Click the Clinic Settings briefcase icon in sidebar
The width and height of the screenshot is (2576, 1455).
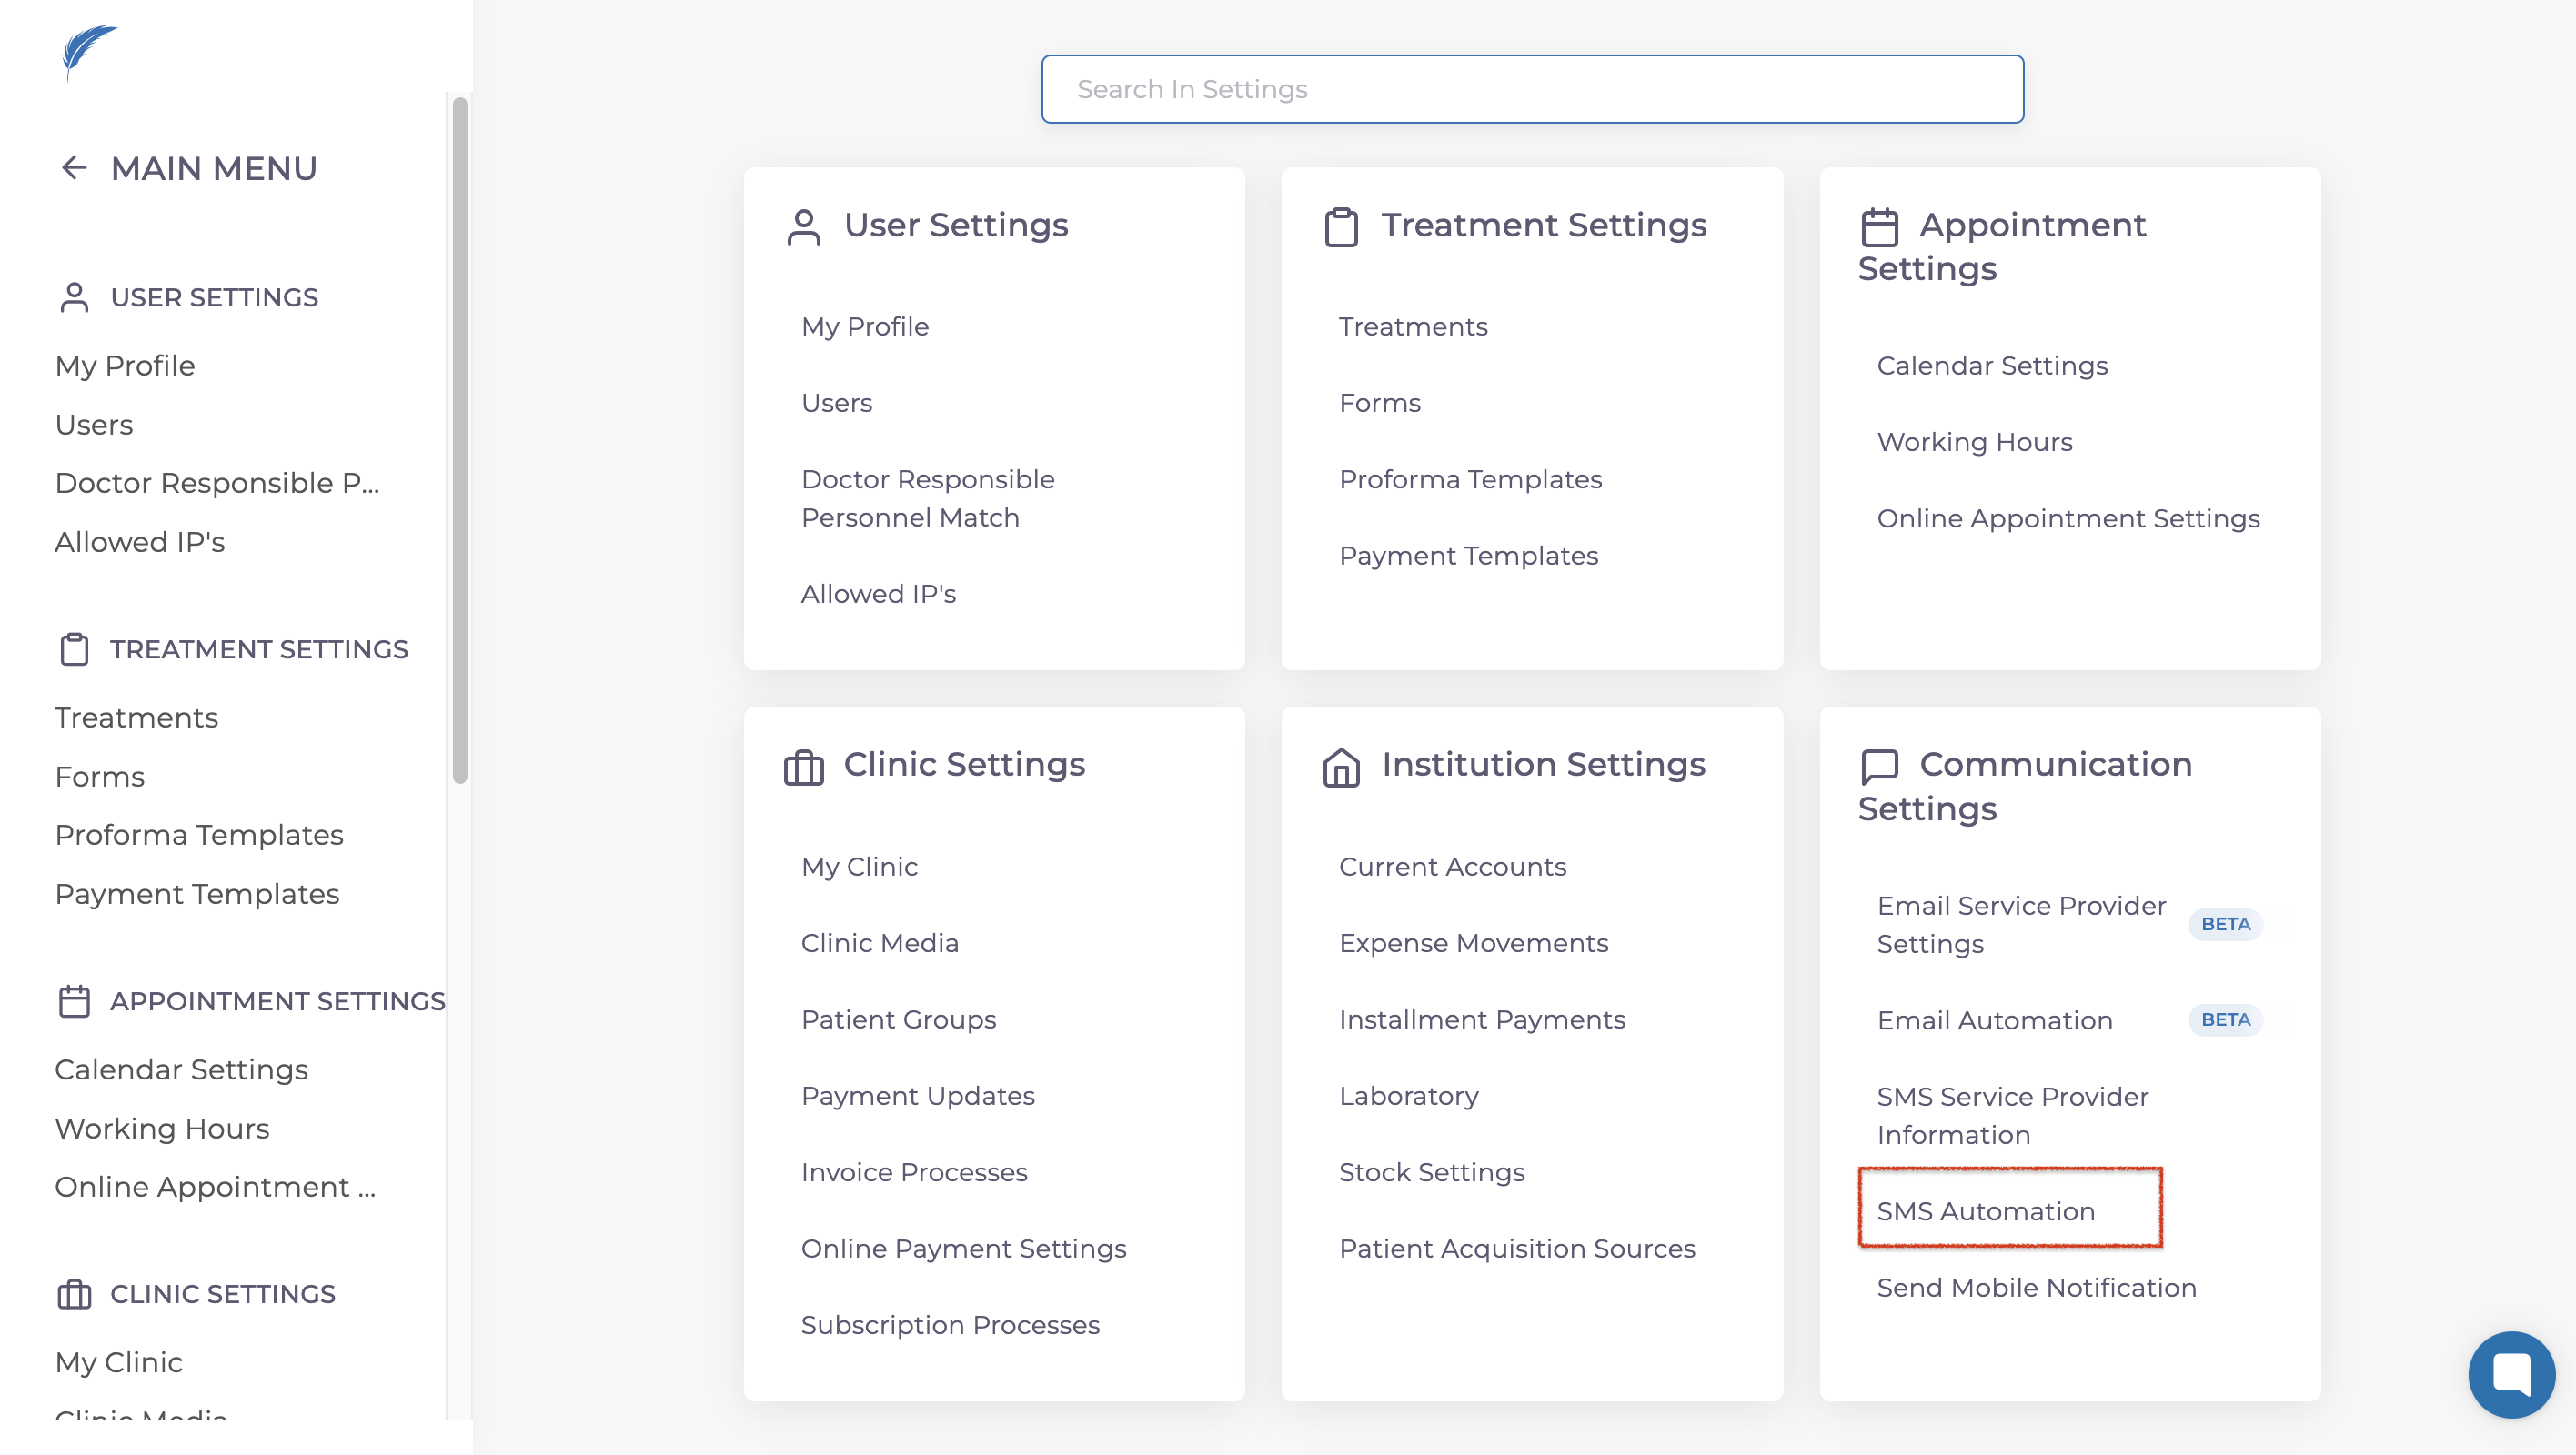[x=74, y=1294]
